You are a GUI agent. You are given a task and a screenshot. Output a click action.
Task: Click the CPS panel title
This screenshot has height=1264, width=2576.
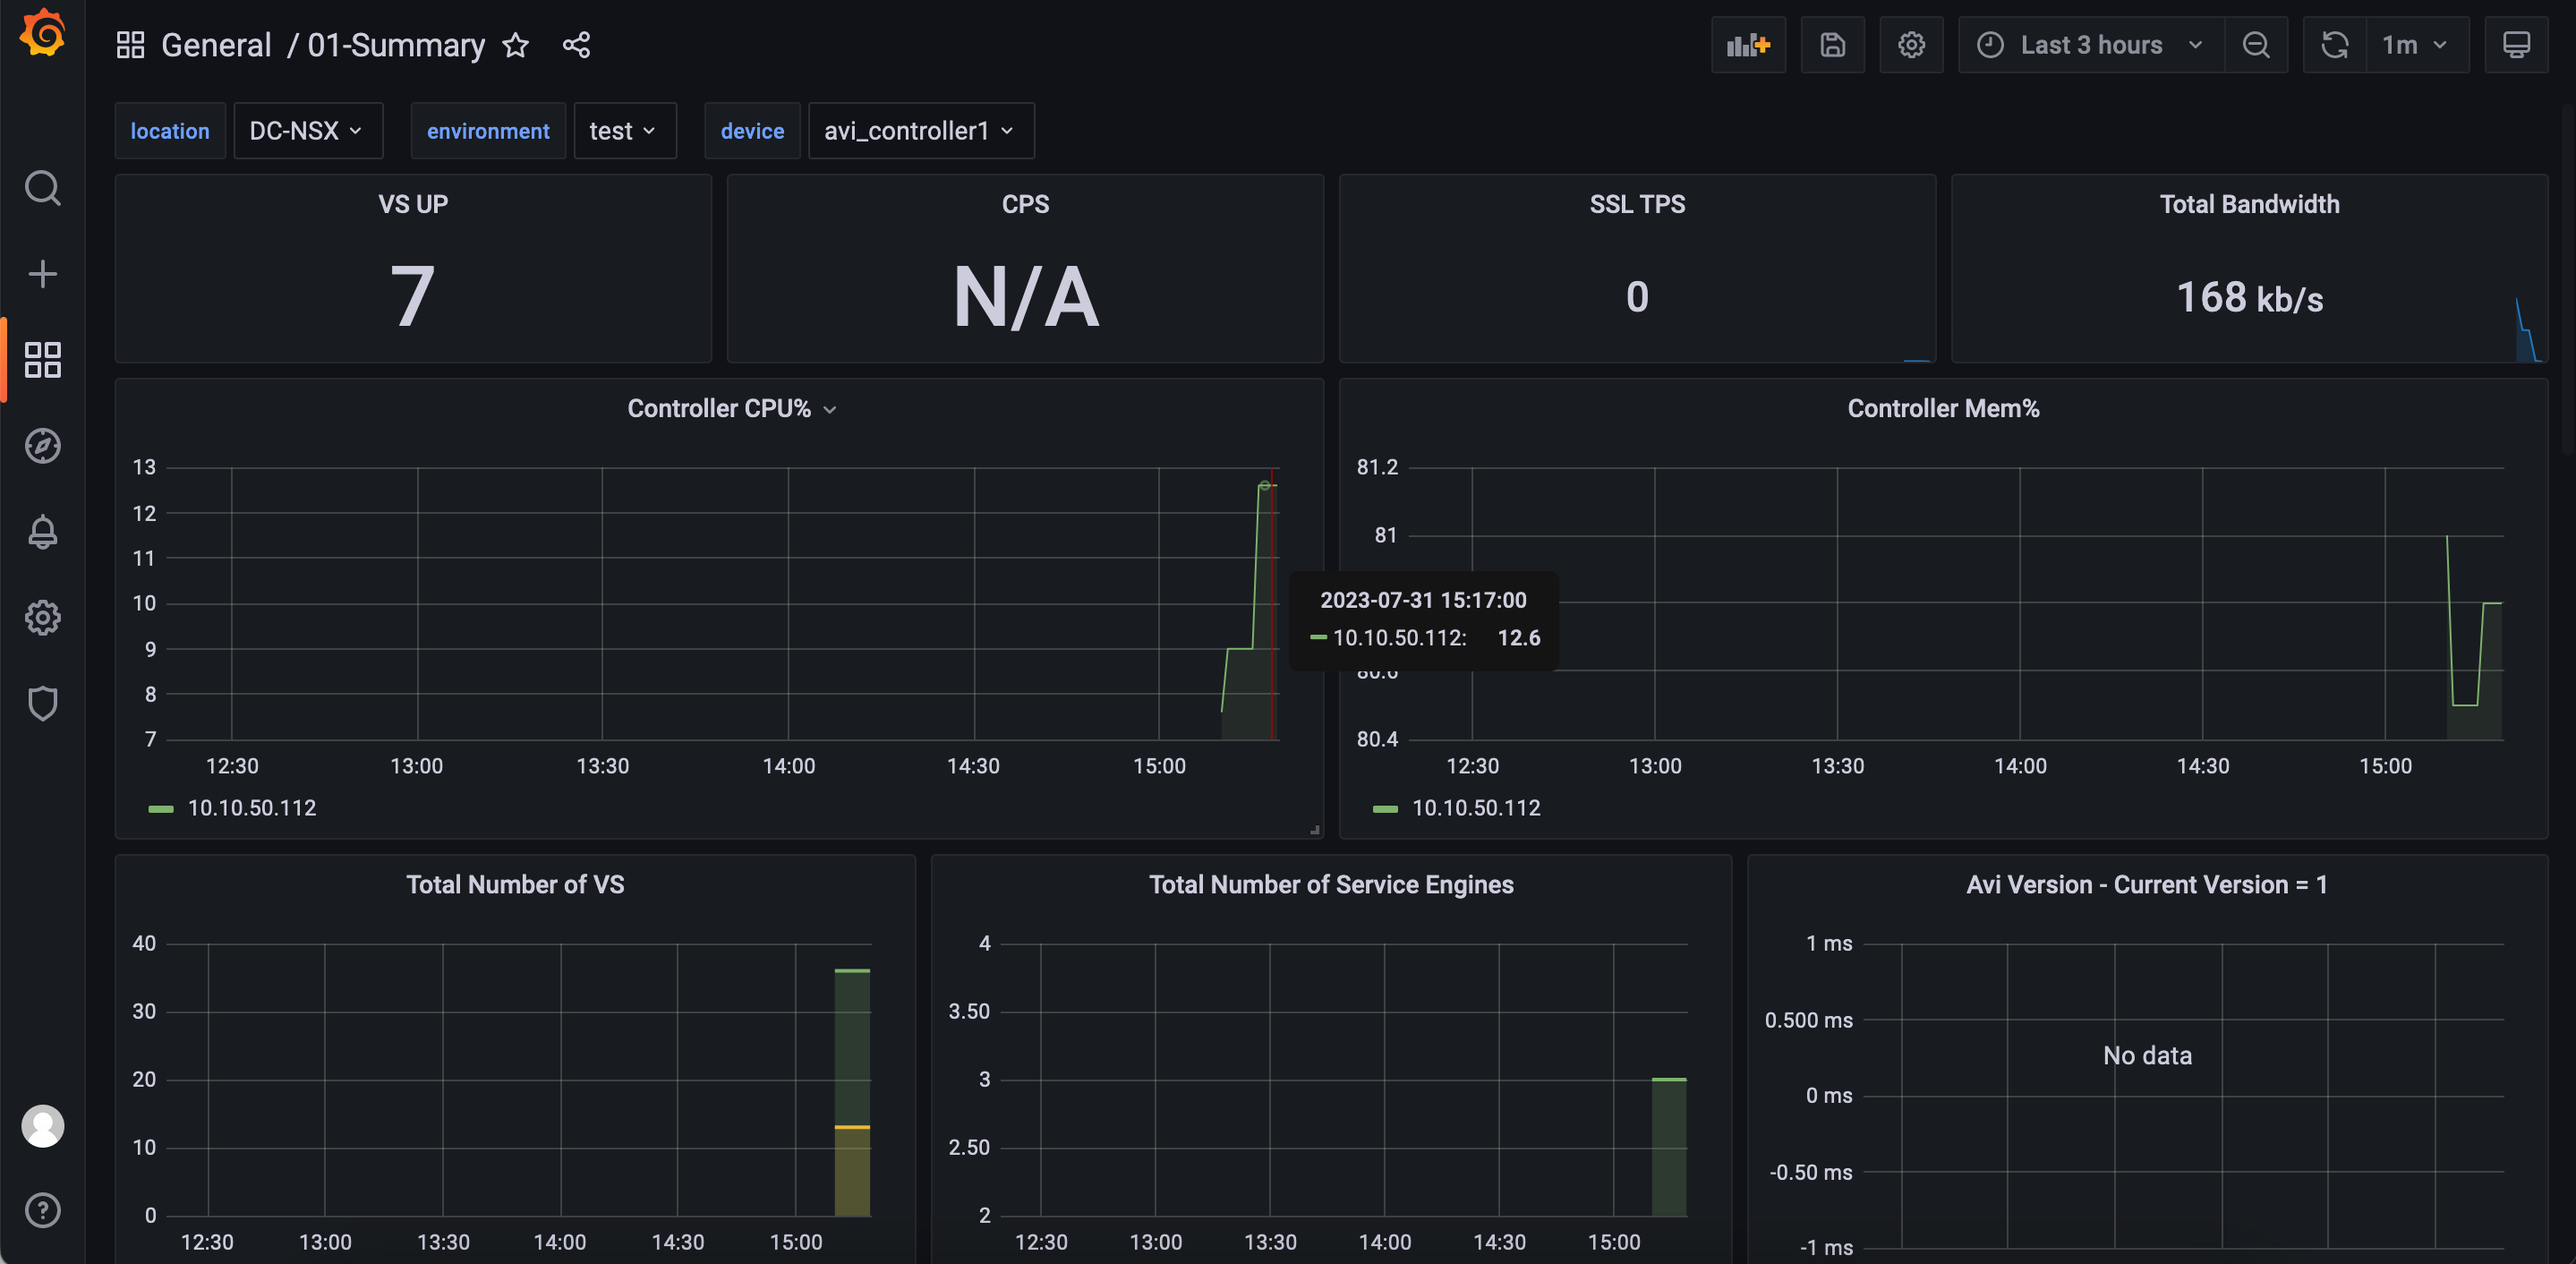tap(1025, 204)
